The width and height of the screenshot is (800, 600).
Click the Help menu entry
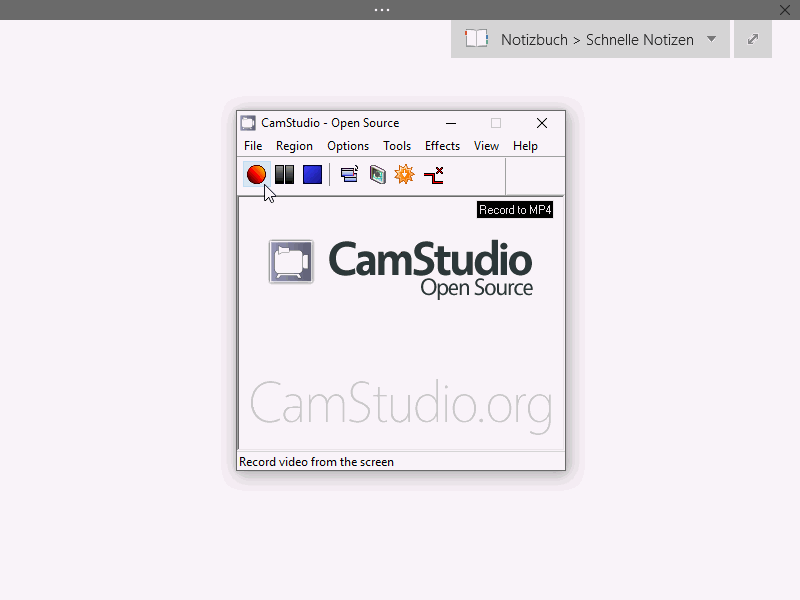525,145
